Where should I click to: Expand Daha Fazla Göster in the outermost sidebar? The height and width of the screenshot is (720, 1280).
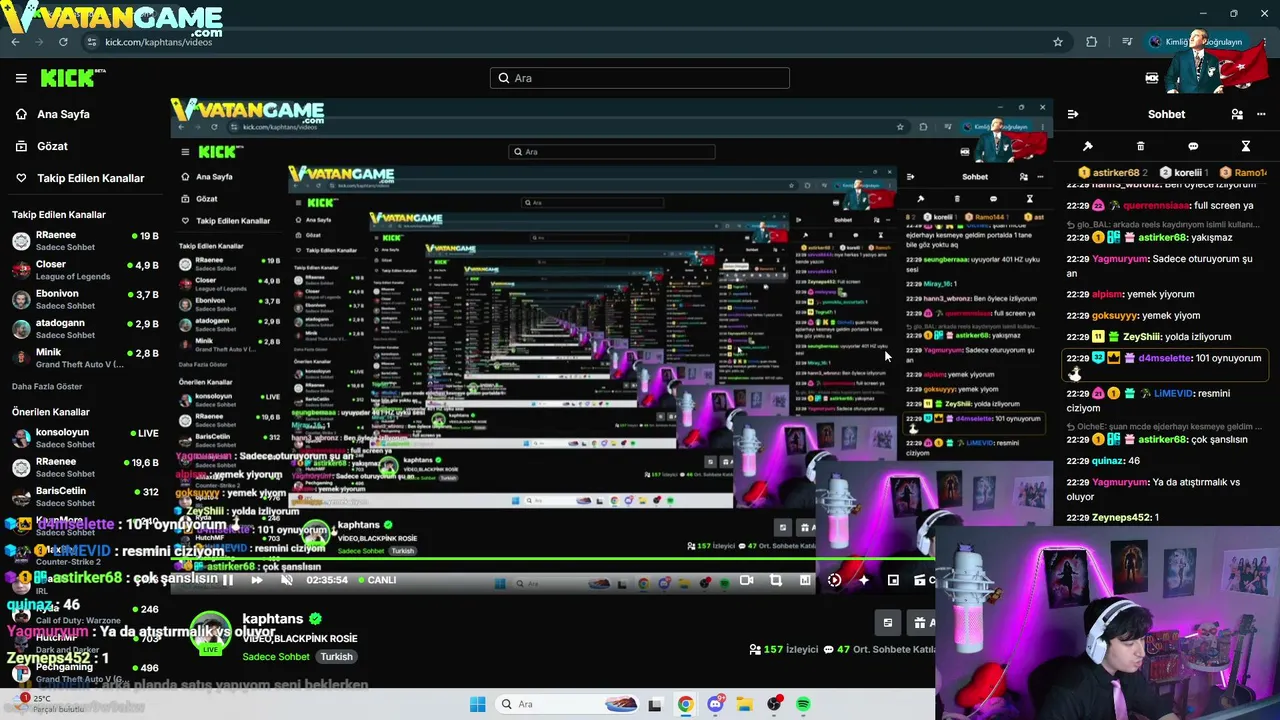tap(47, 387)
